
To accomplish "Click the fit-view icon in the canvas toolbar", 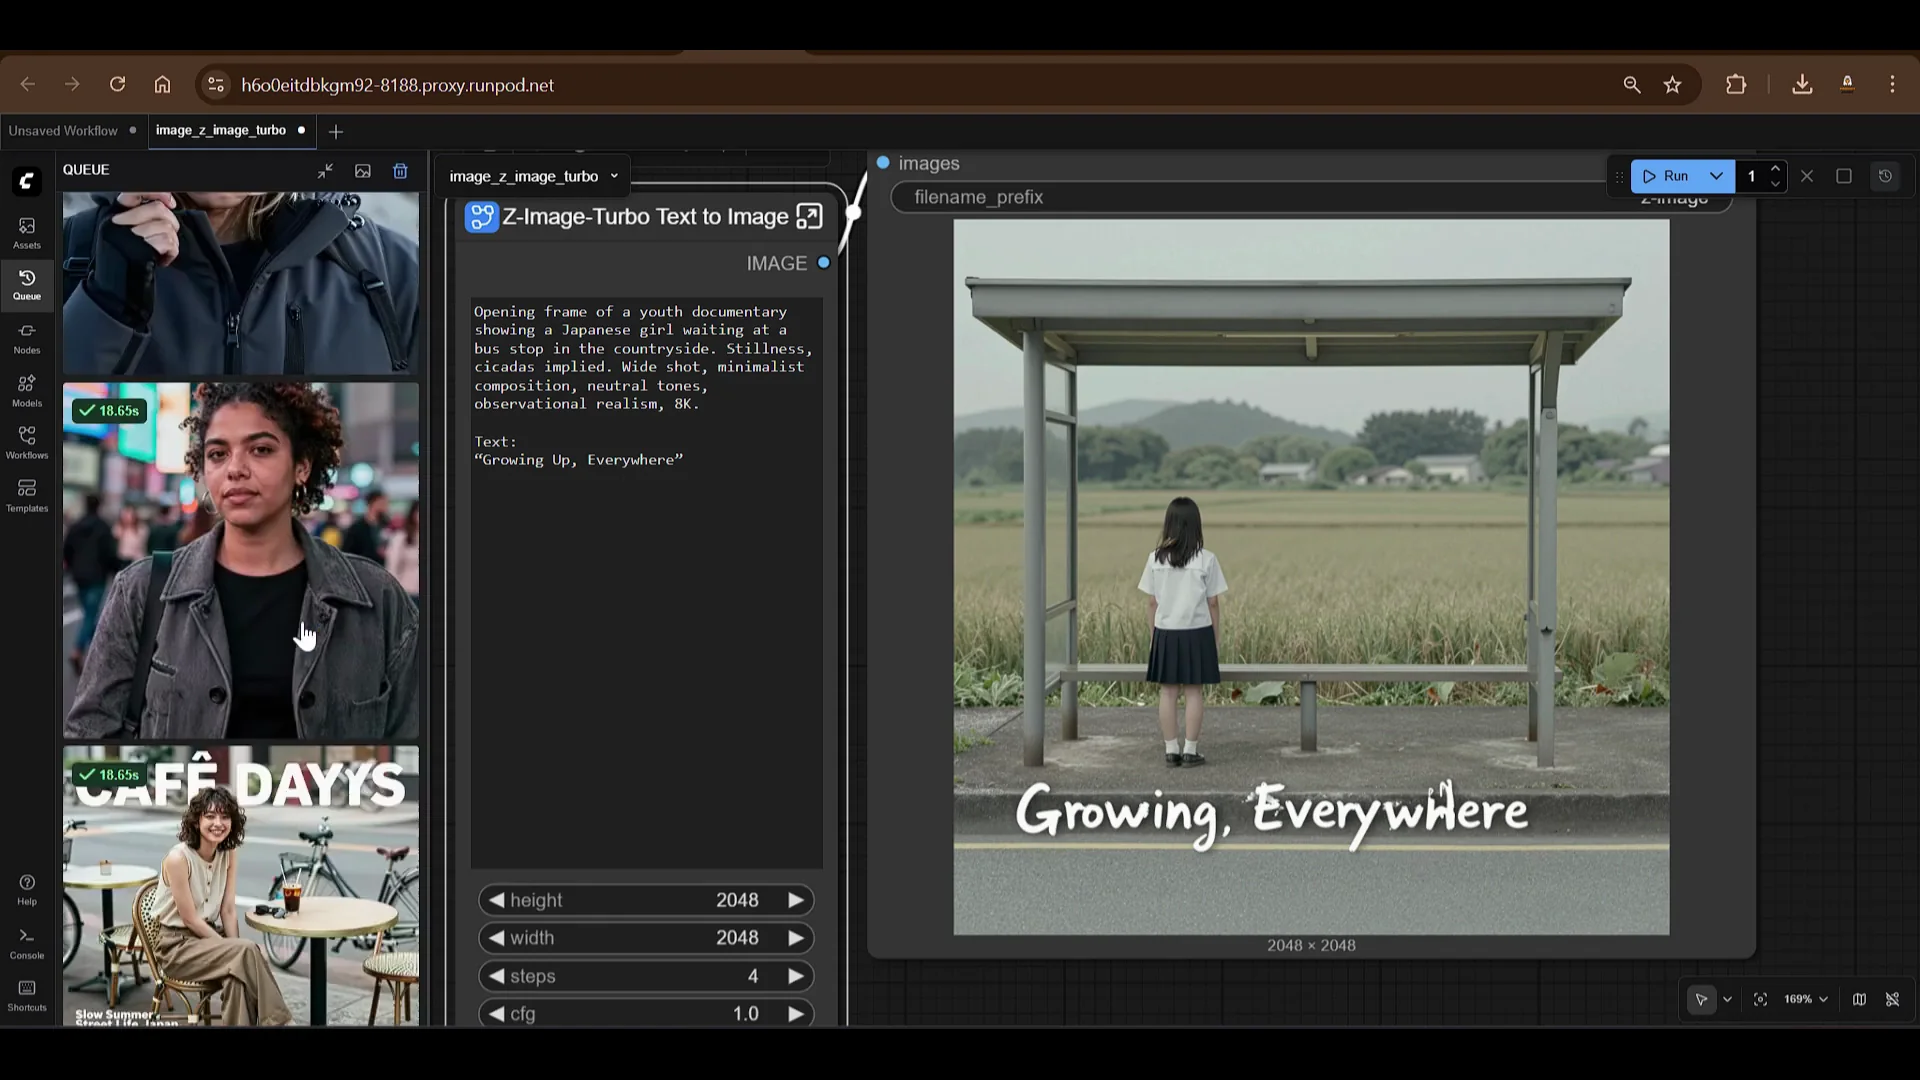I will click(1760, 999).
